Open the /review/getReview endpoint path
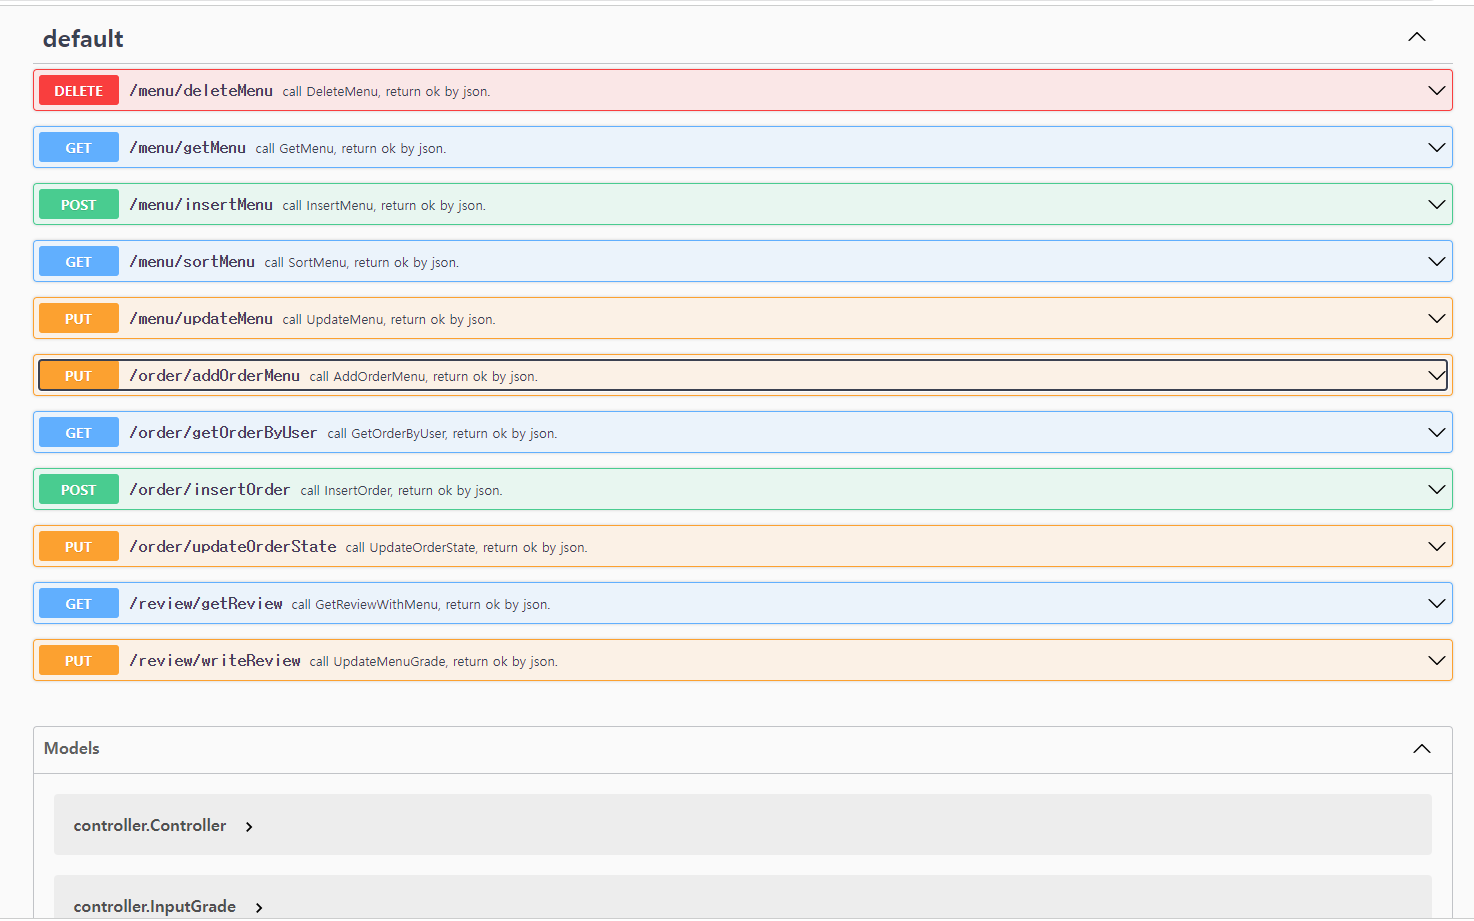The image size is (1474, 921). (206, 604)
